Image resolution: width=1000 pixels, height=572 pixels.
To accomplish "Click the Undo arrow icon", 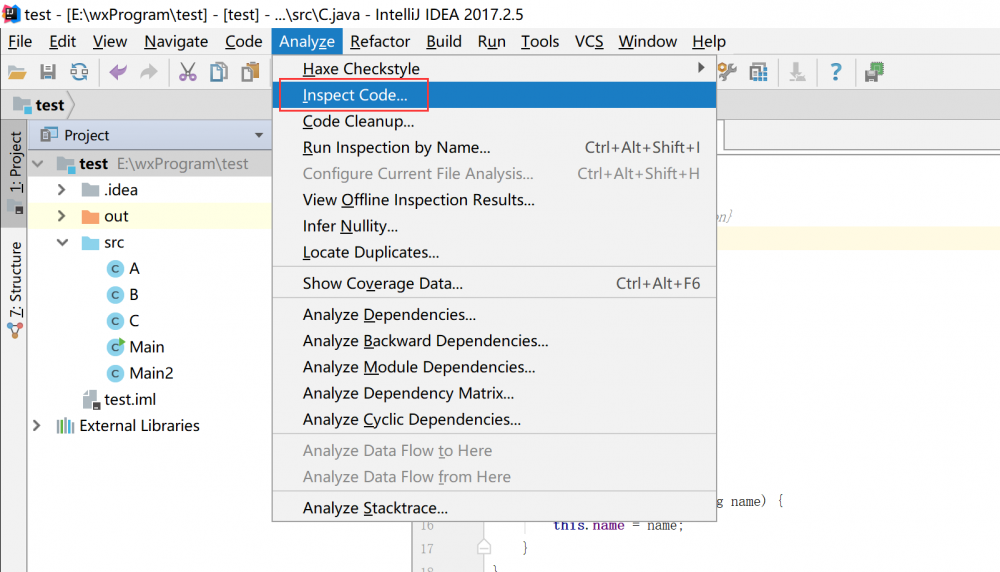I will (x=118, y=72).
